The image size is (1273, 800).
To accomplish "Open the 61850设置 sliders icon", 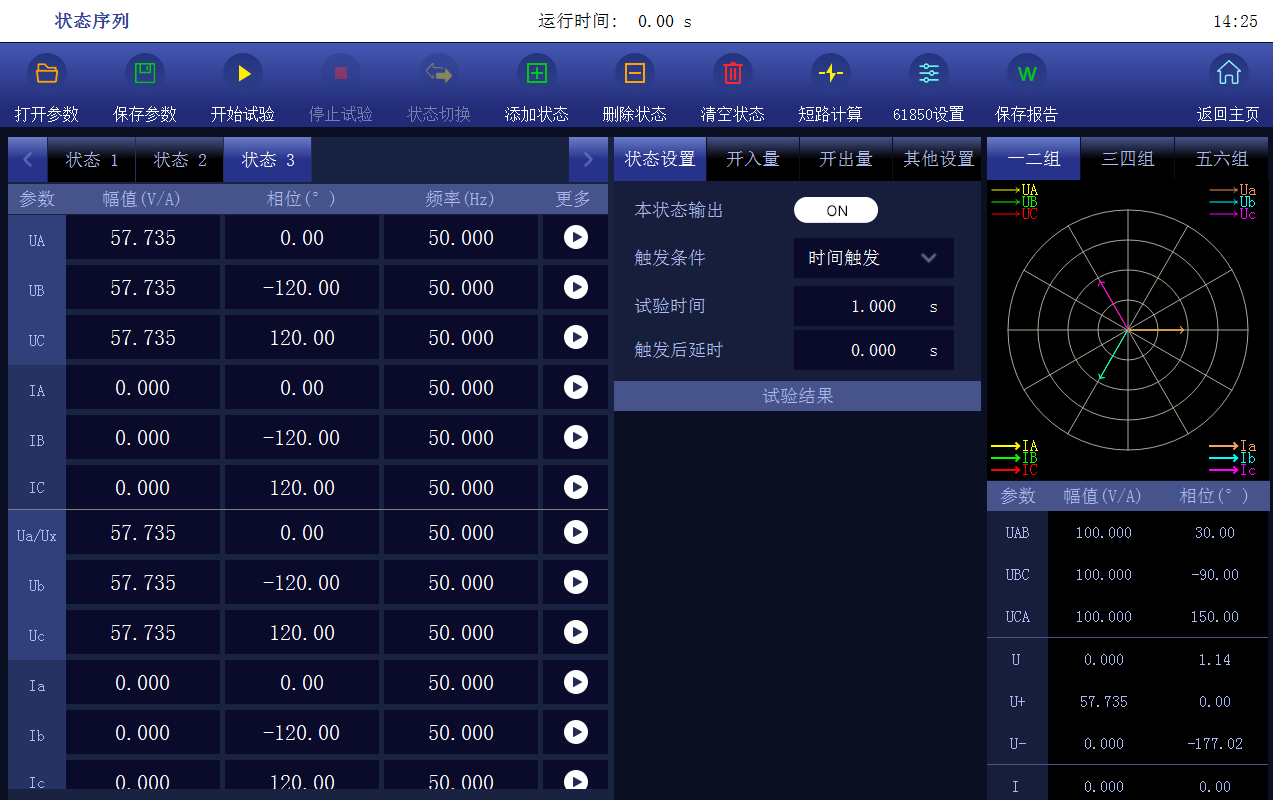I will click(x=929, y=73).
